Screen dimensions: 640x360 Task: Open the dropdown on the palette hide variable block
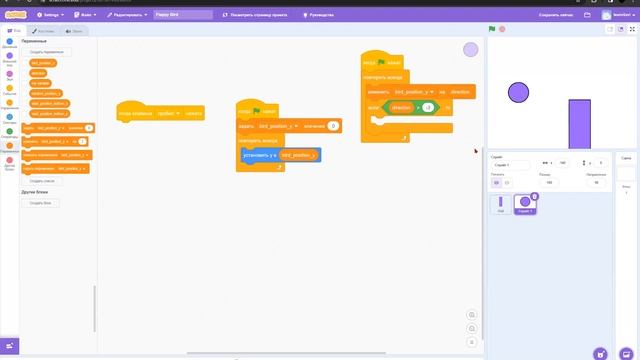coord(71,169)
